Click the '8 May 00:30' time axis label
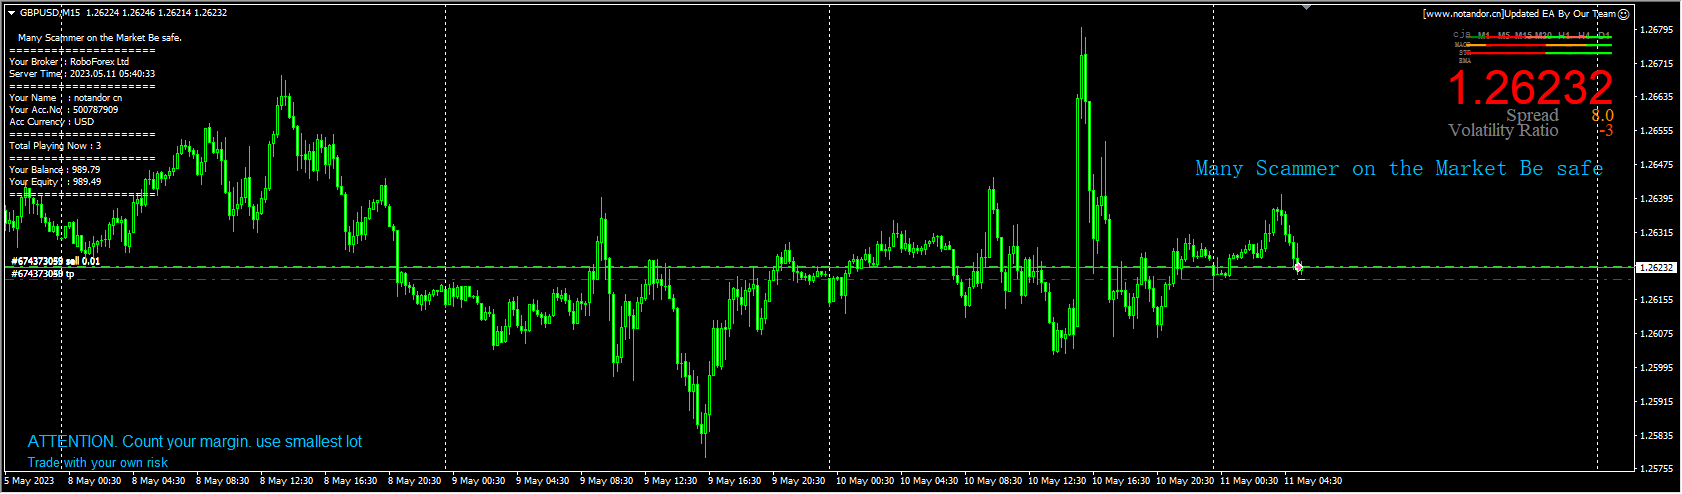This screenshot has width=1682, height=494. tap(94, 481)
